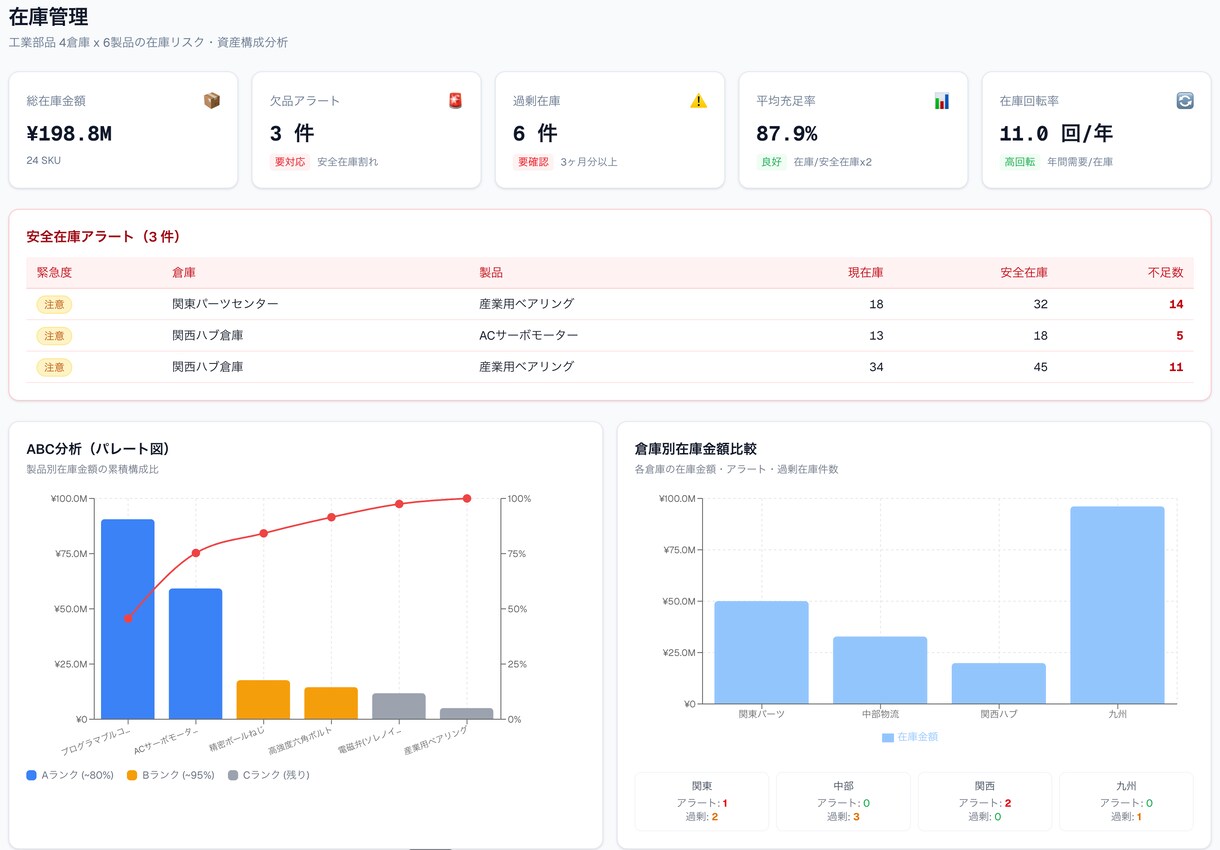Select the 現在庫 column header
The width and height of the screenshot is (1220, 850).
click(x=866, y=273)
